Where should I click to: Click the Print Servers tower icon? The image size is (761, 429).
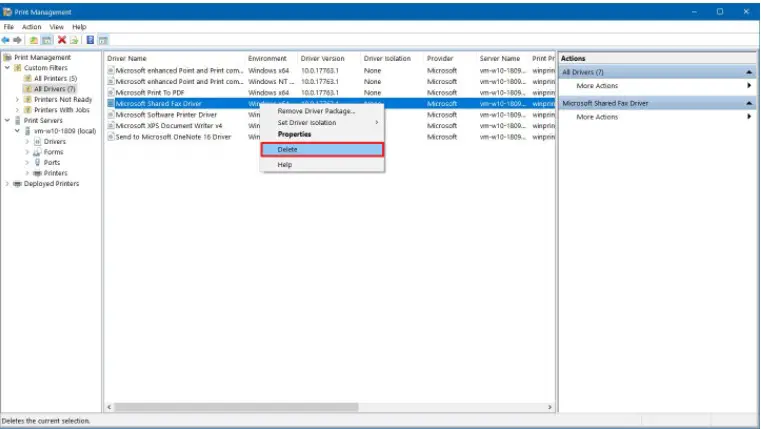coord(18,120)
